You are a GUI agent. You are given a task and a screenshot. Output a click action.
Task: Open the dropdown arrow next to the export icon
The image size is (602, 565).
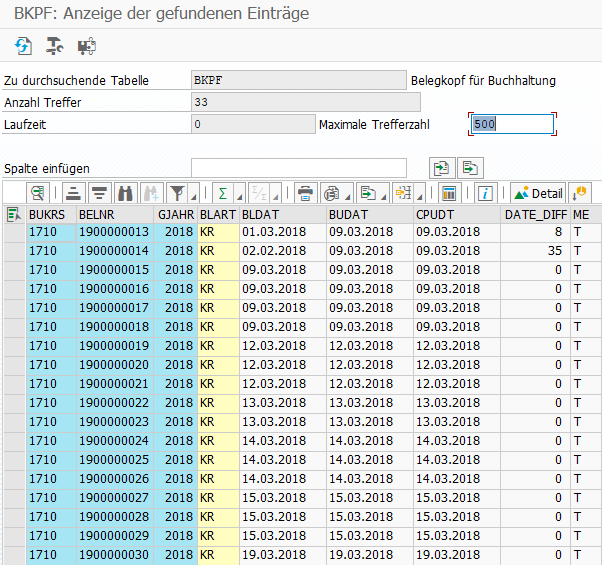[x=384, y=195]
